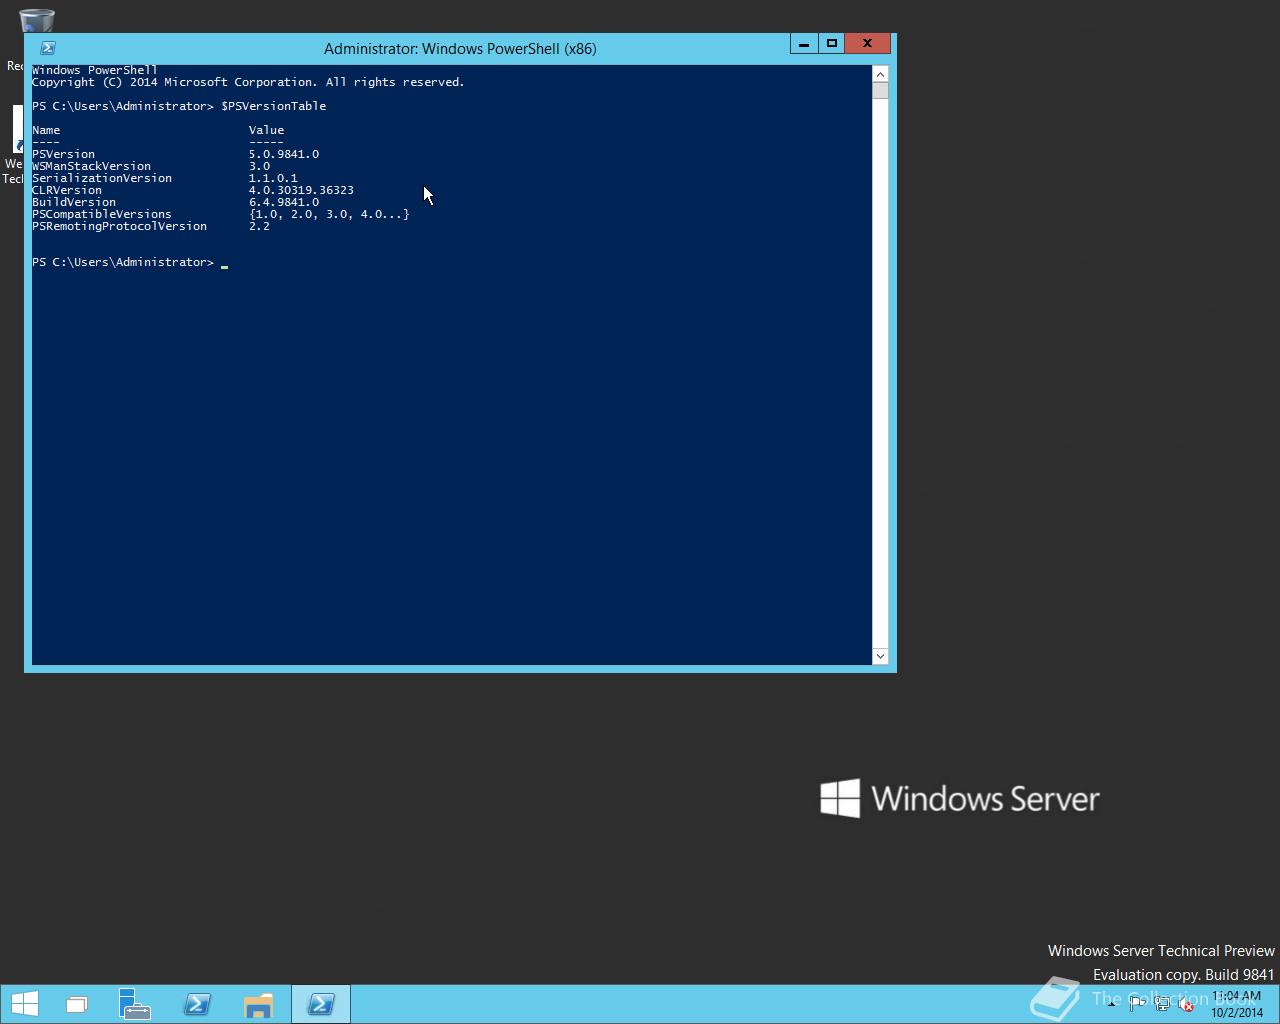Click the console scrollbar thumb
The image size is (1280, 1024).
880,91
